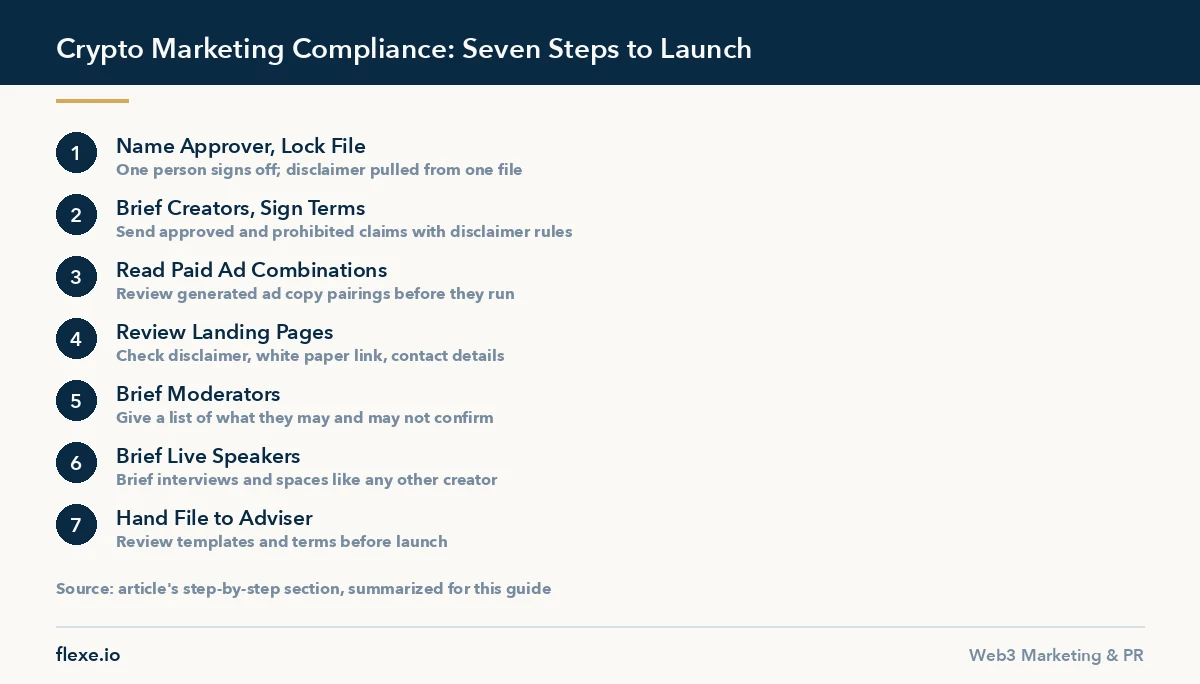
Task: Click the heading 'Brief Creators, Sign Terms'
Action: [241, 208]
